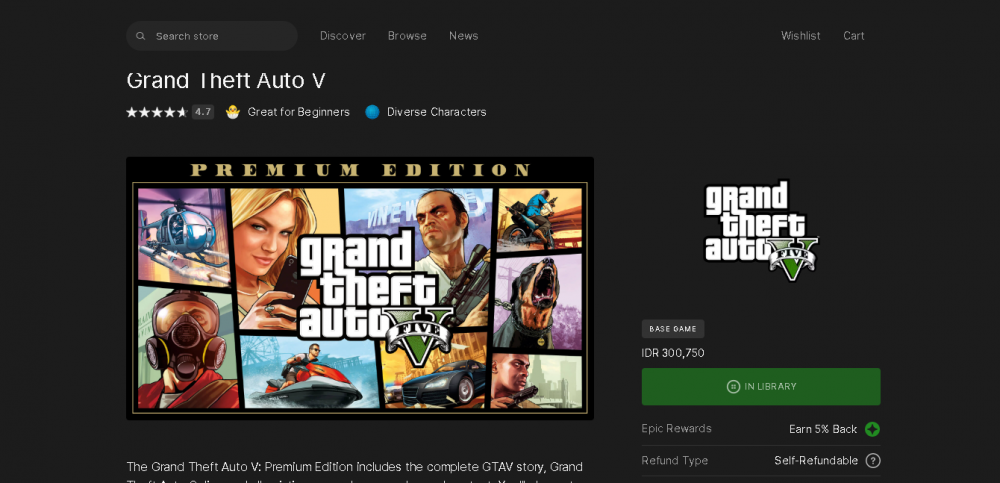The height and width of the screenshot is (483, 1000).
Task: Focus the Search store field
Action: click(x=212, y=36)
